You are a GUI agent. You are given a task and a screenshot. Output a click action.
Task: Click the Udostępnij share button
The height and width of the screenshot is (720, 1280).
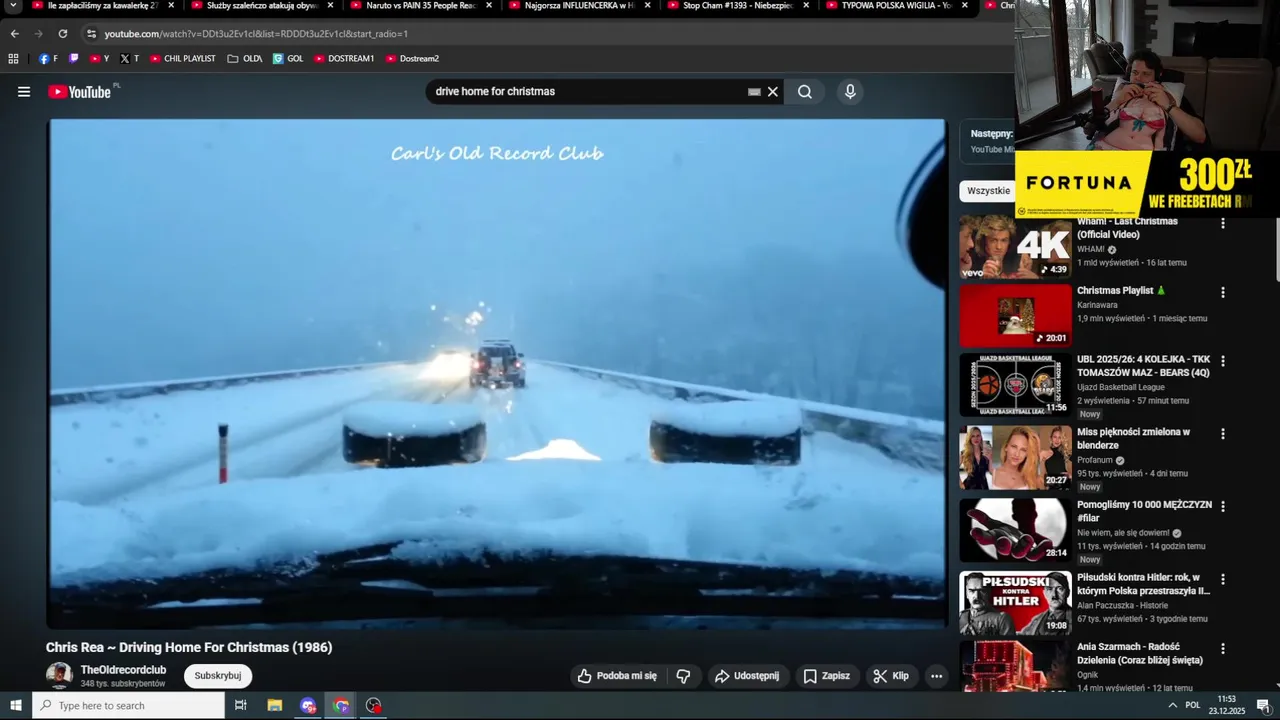pos(748,676)
